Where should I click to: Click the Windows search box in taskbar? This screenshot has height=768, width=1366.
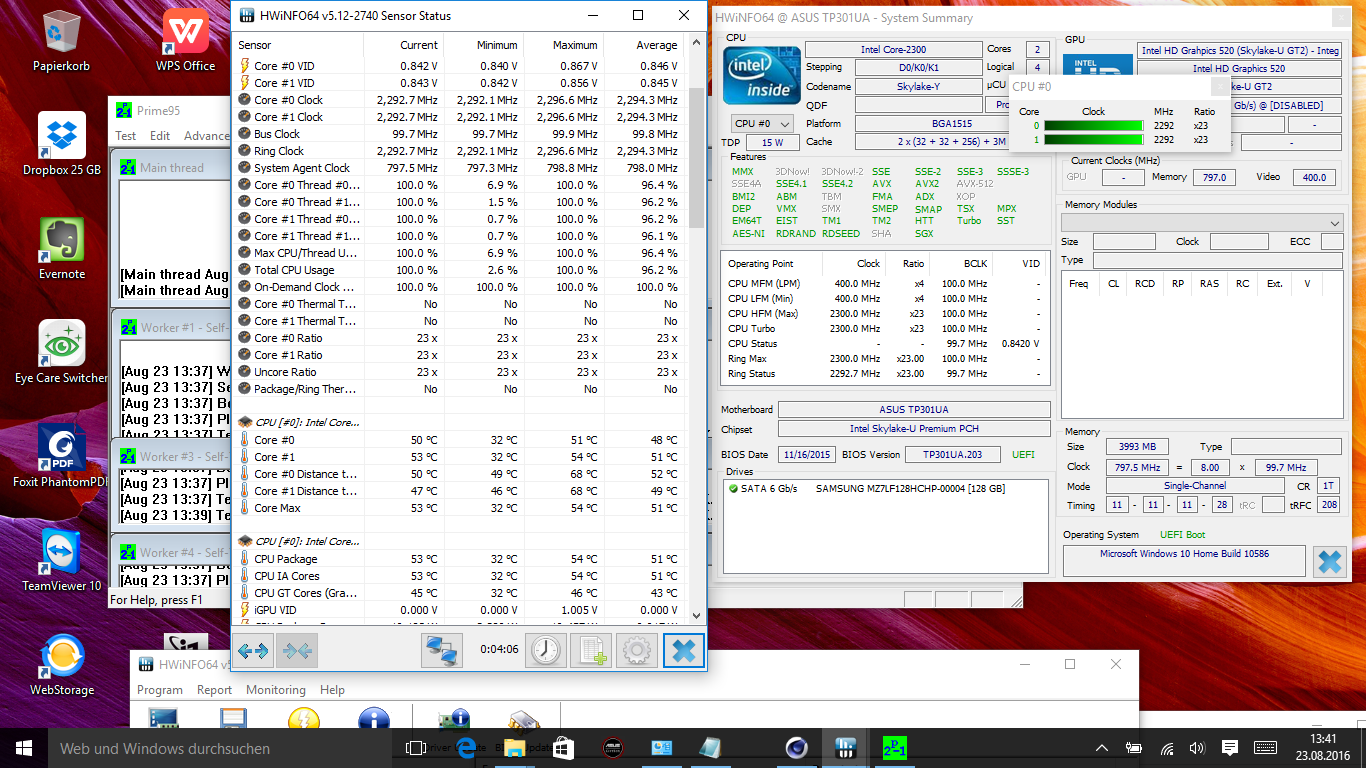[200, 748]
